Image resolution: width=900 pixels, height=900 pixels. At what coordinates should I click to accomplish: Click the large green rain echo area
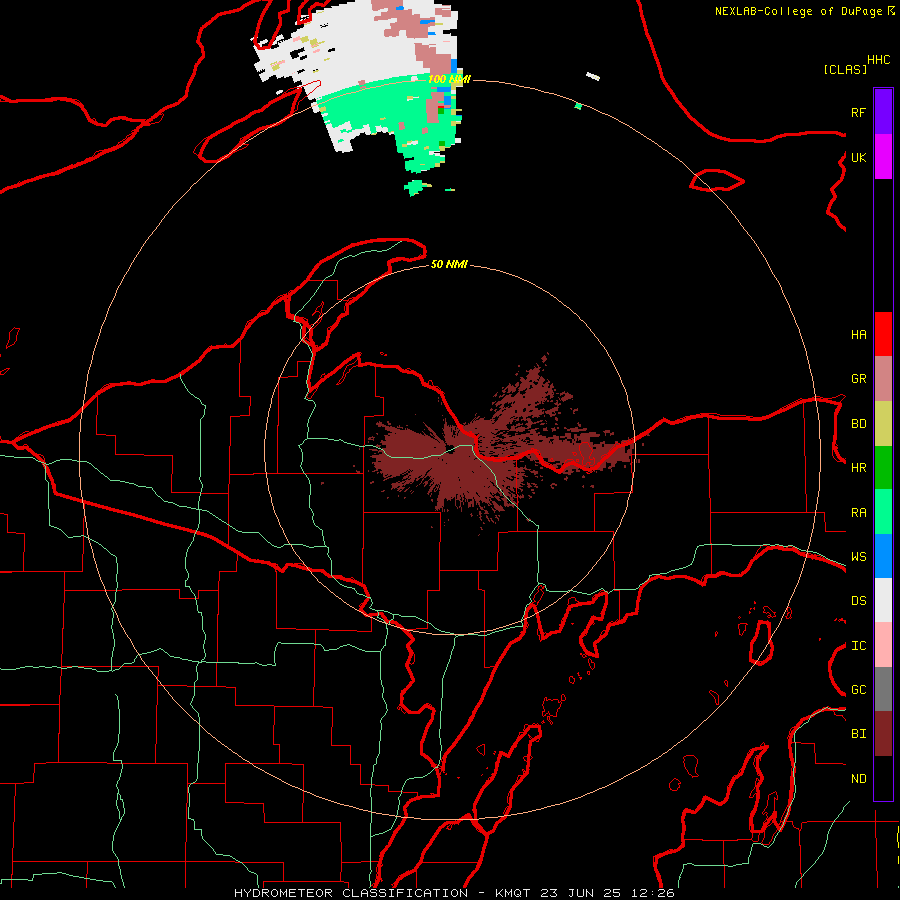point(379,109)
